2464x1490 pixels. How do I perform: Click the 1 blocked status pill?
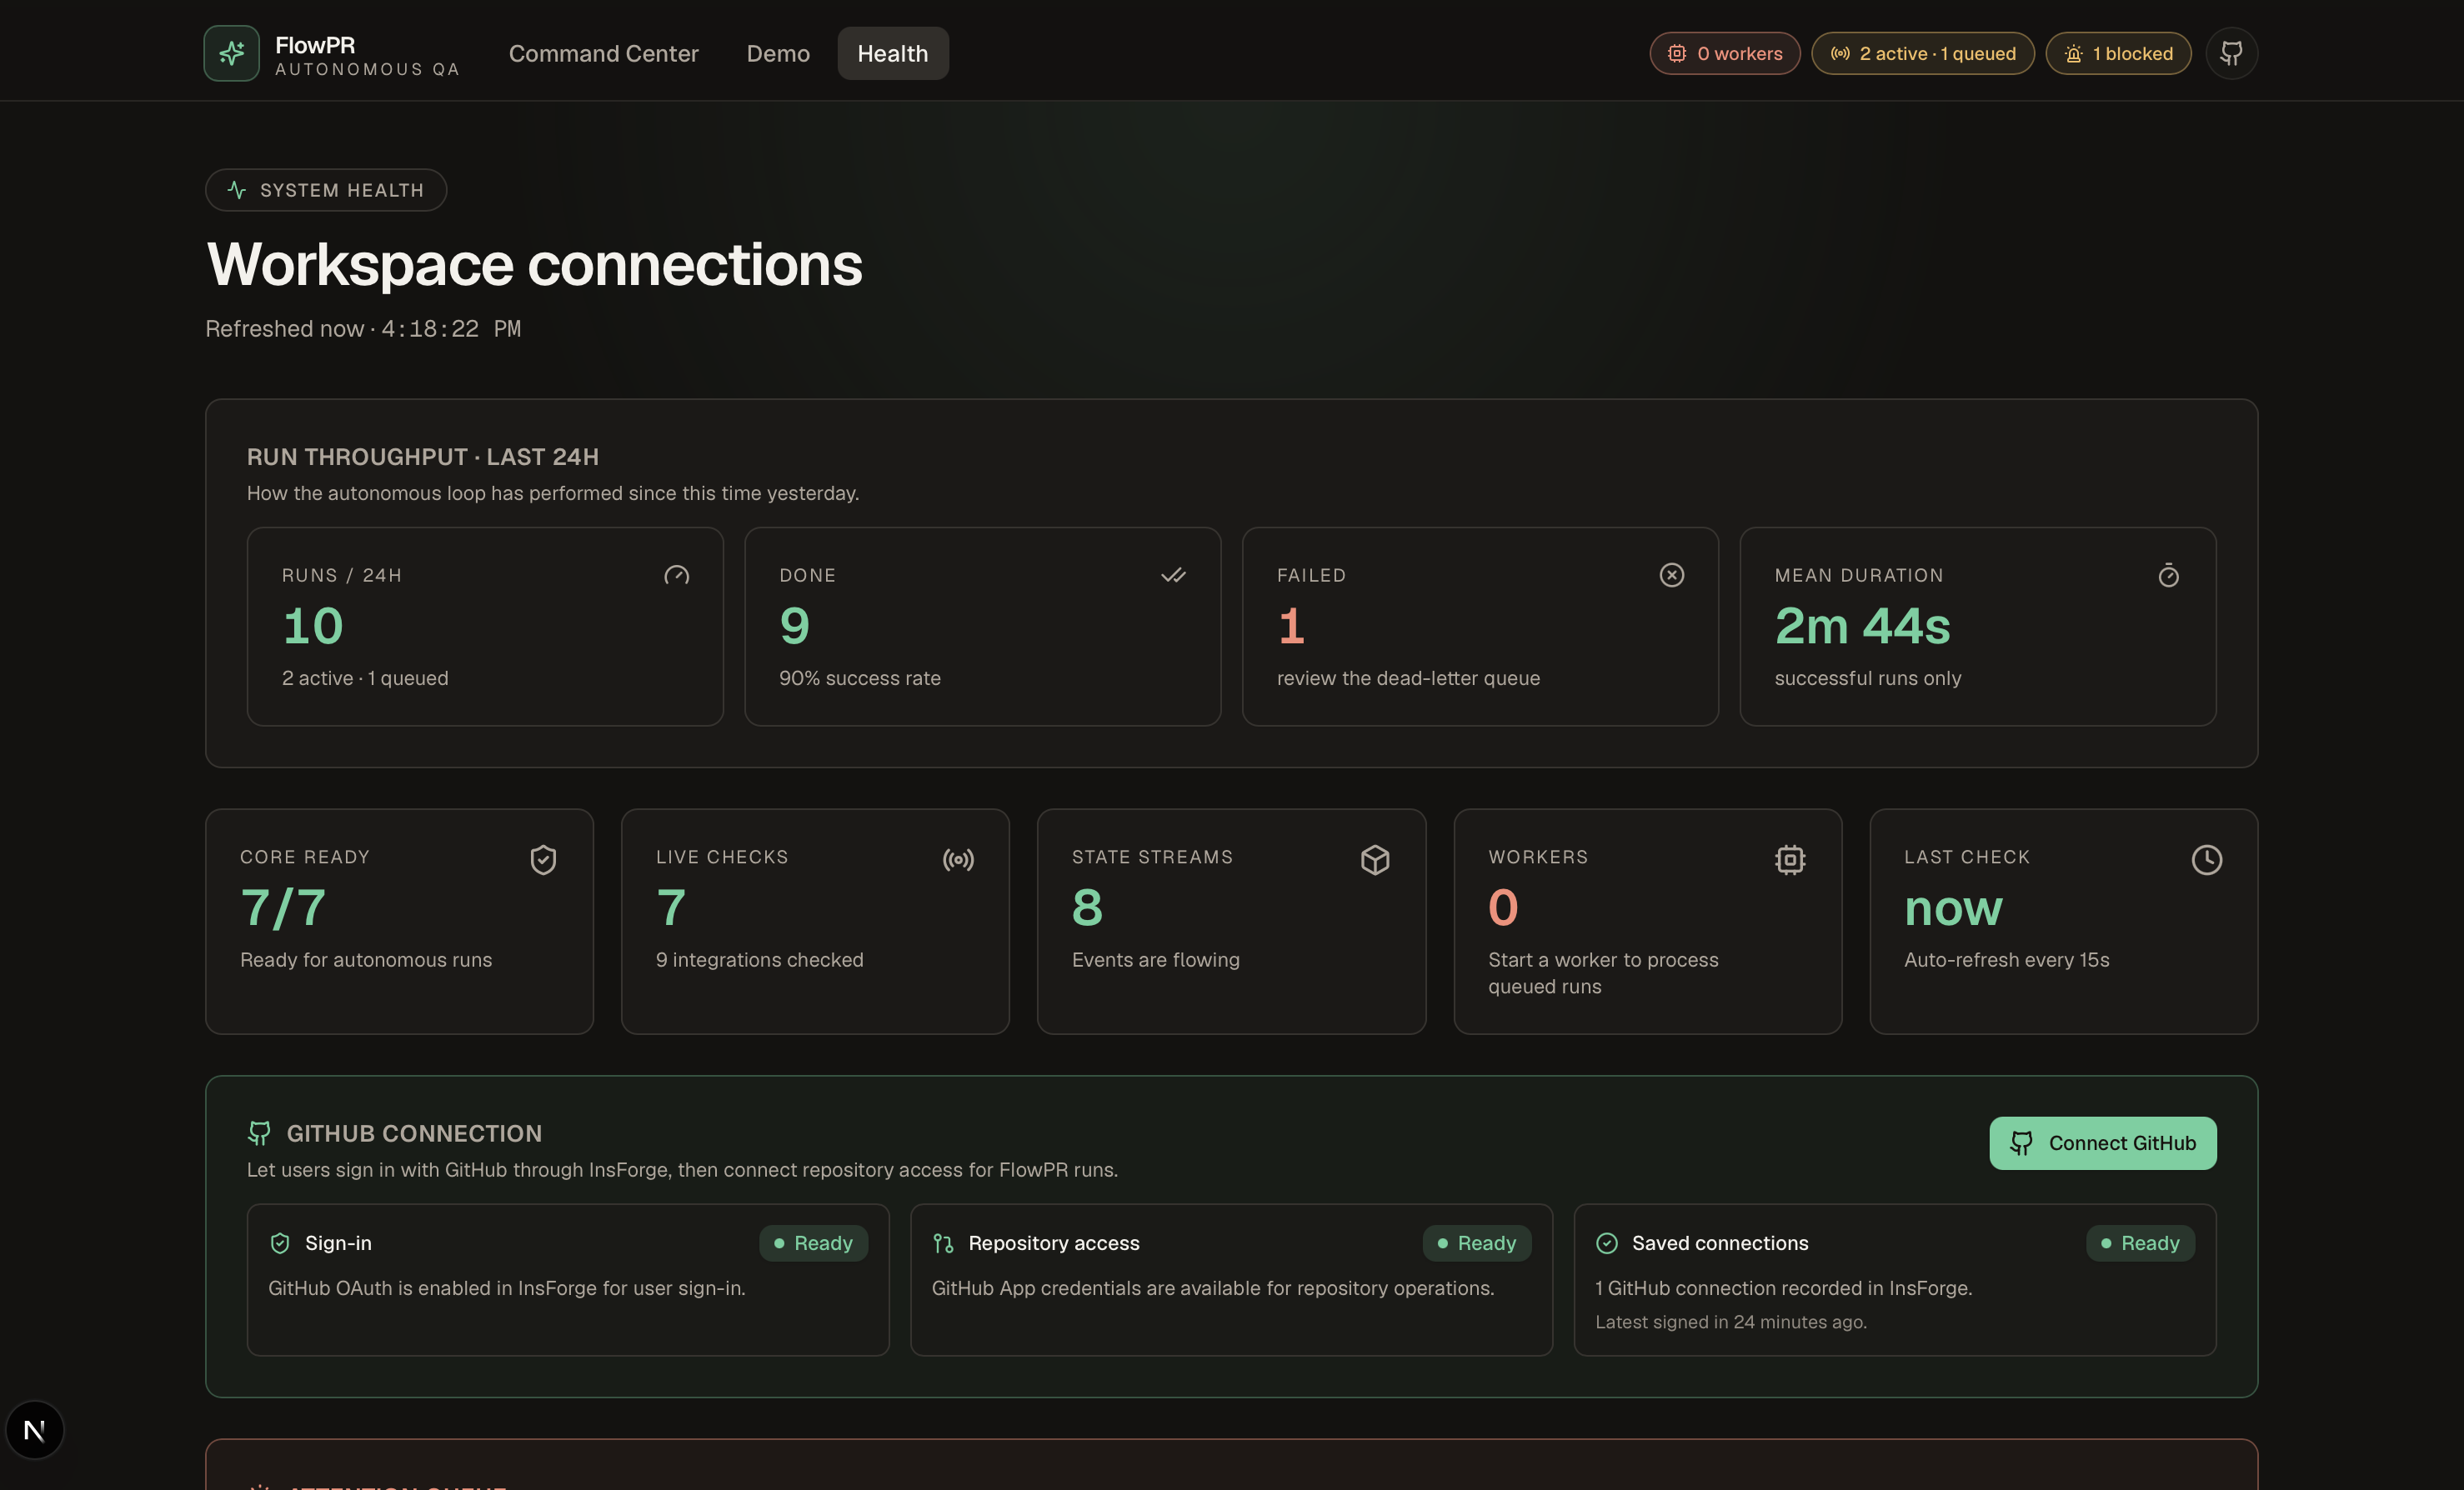2117,53
